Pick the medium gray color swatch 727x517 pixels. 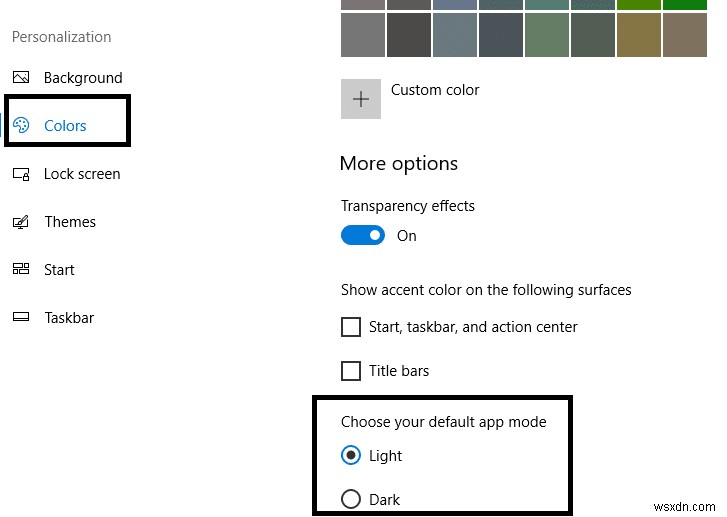click(363, 35)
